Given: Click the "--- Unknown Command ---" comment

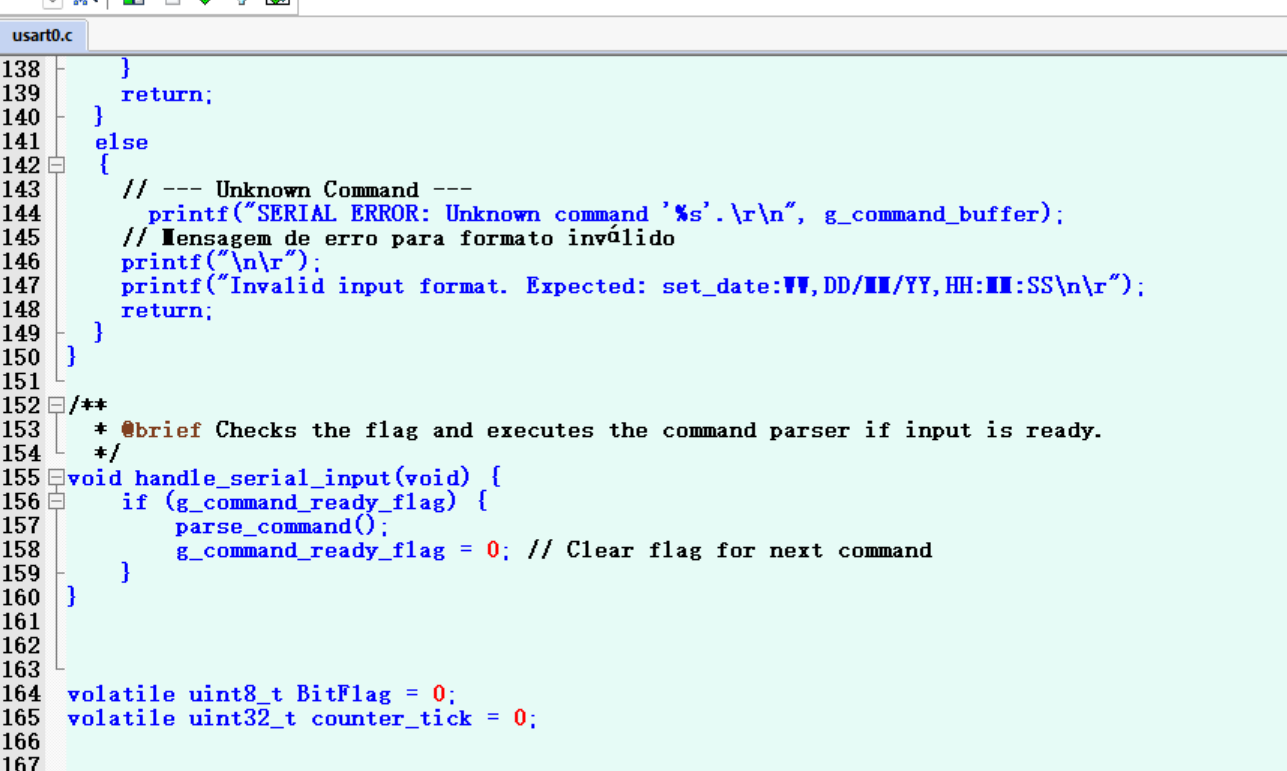Looking at the screenshot, I should tap(296, 190).
